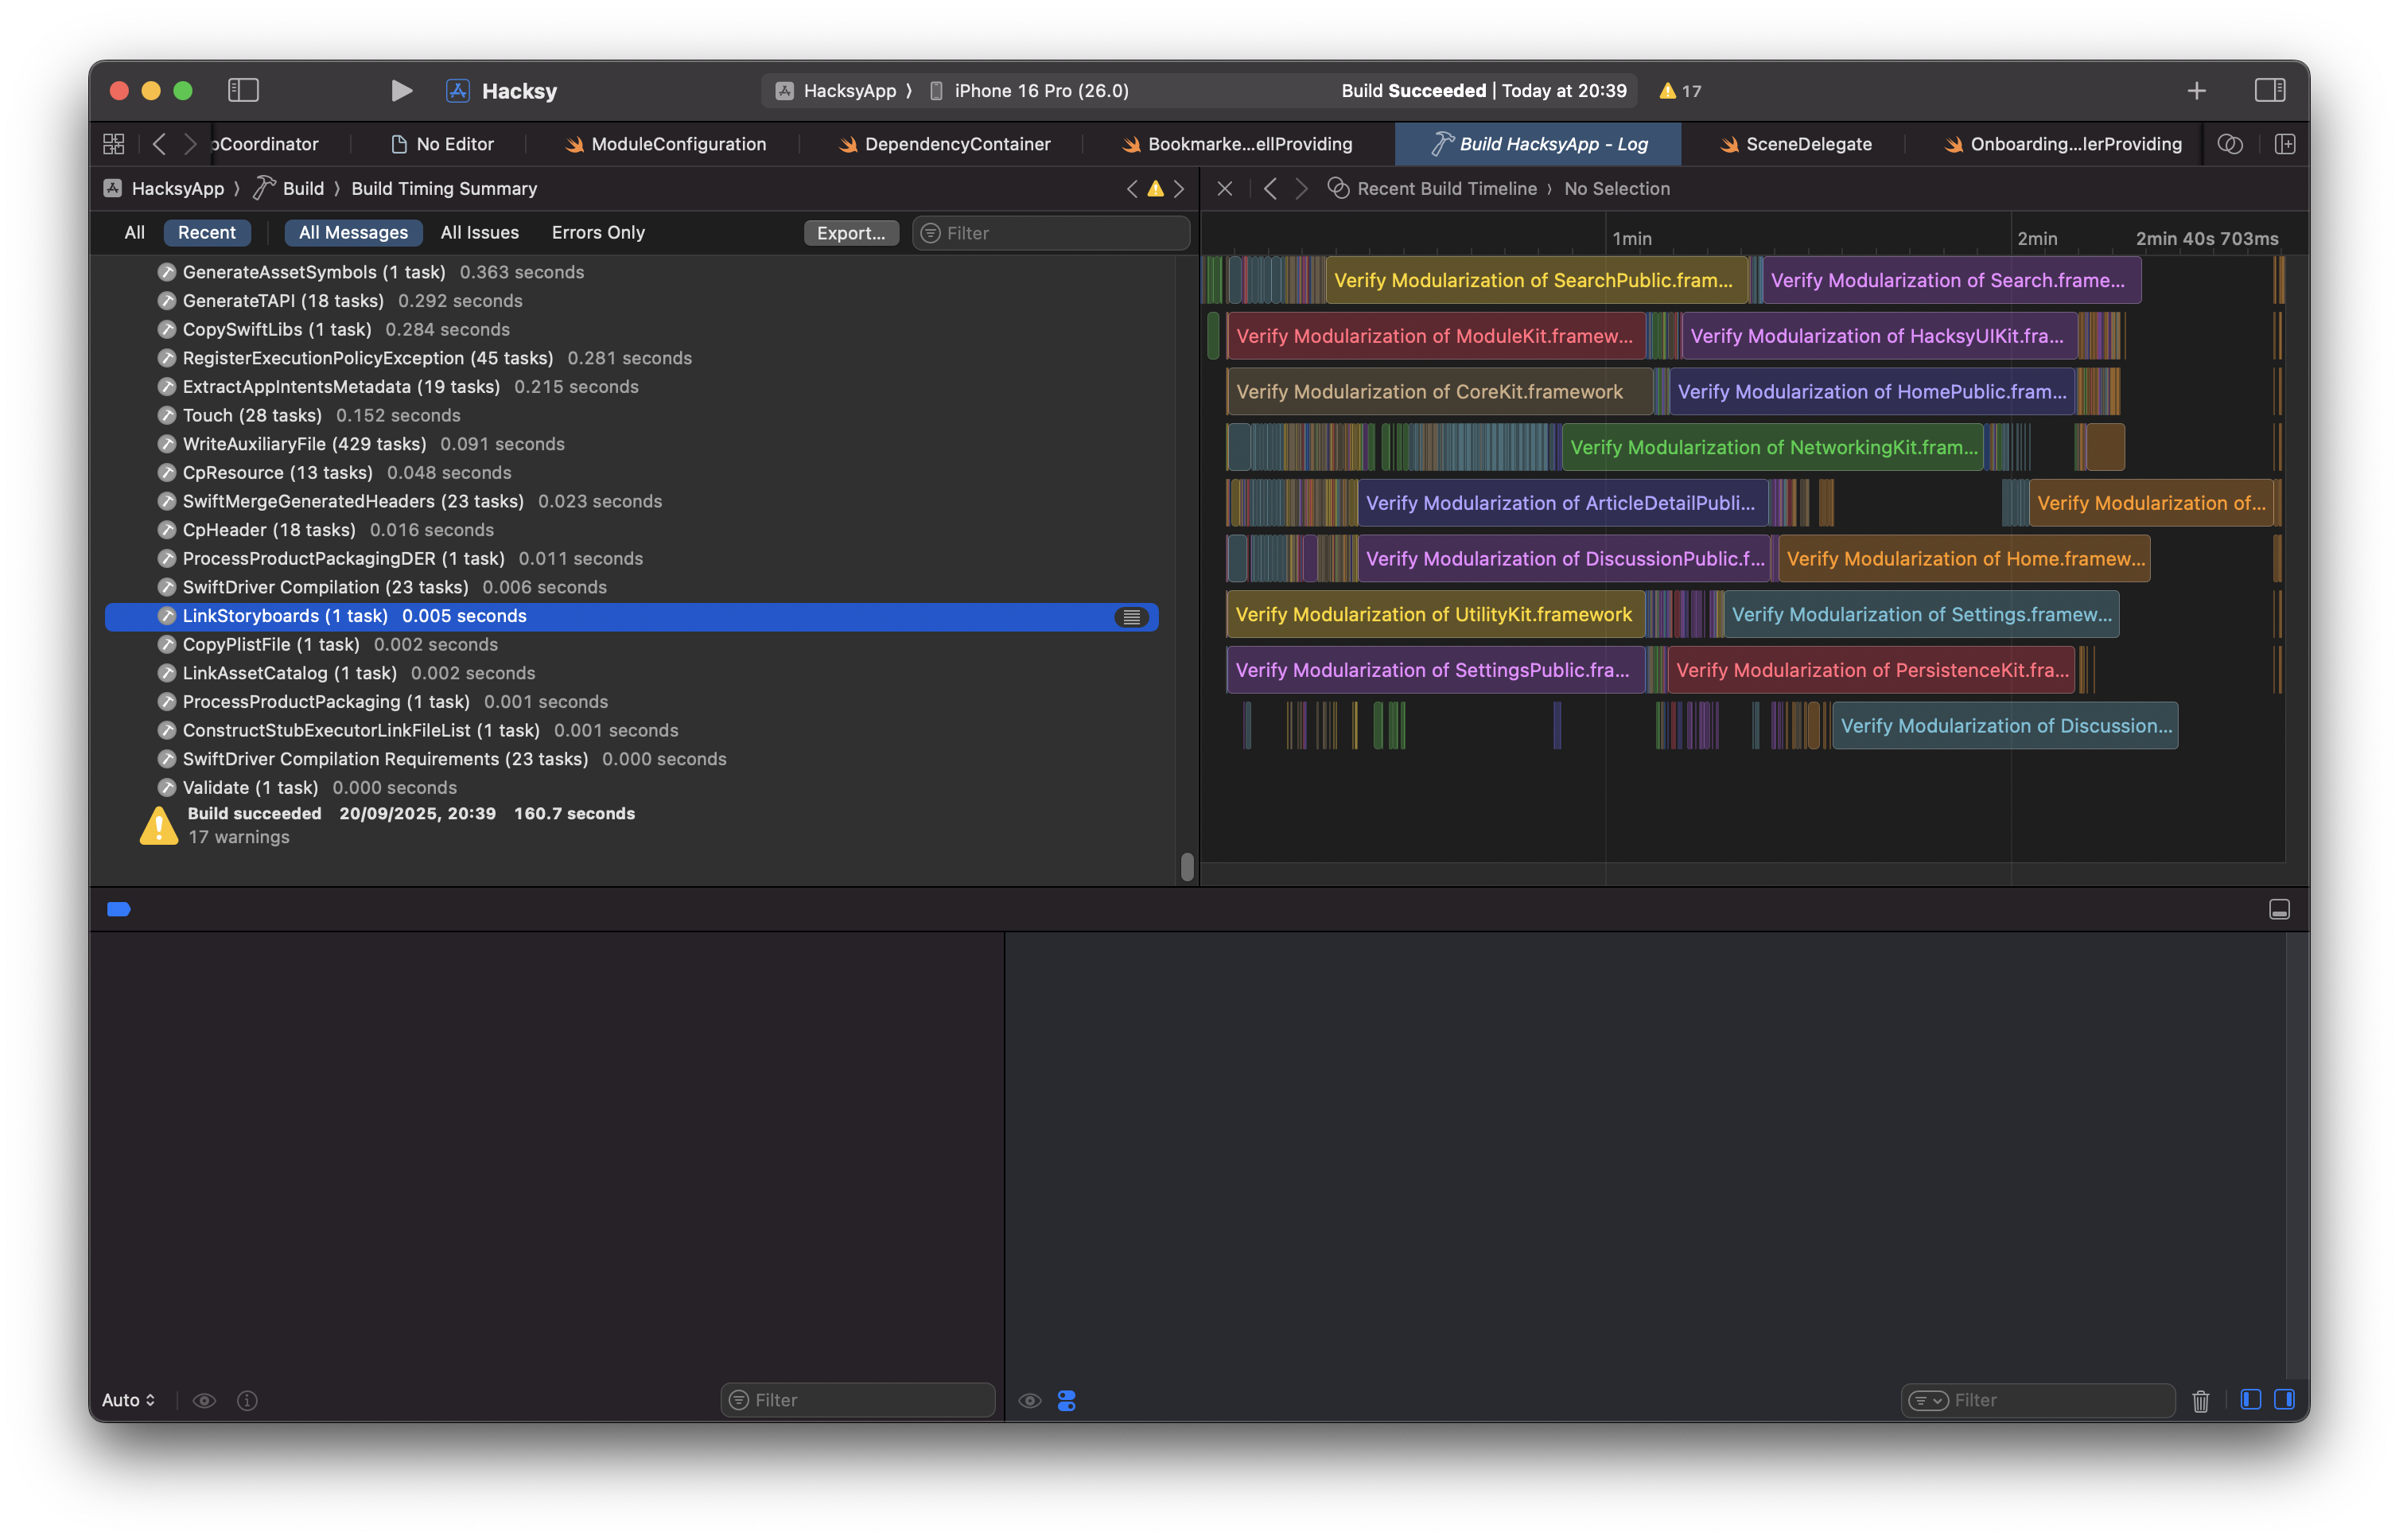Image resolution: width=2399 pixels, height=1540 pixels.
Task: Click the Export... button
Action: (x=850, y=233)
